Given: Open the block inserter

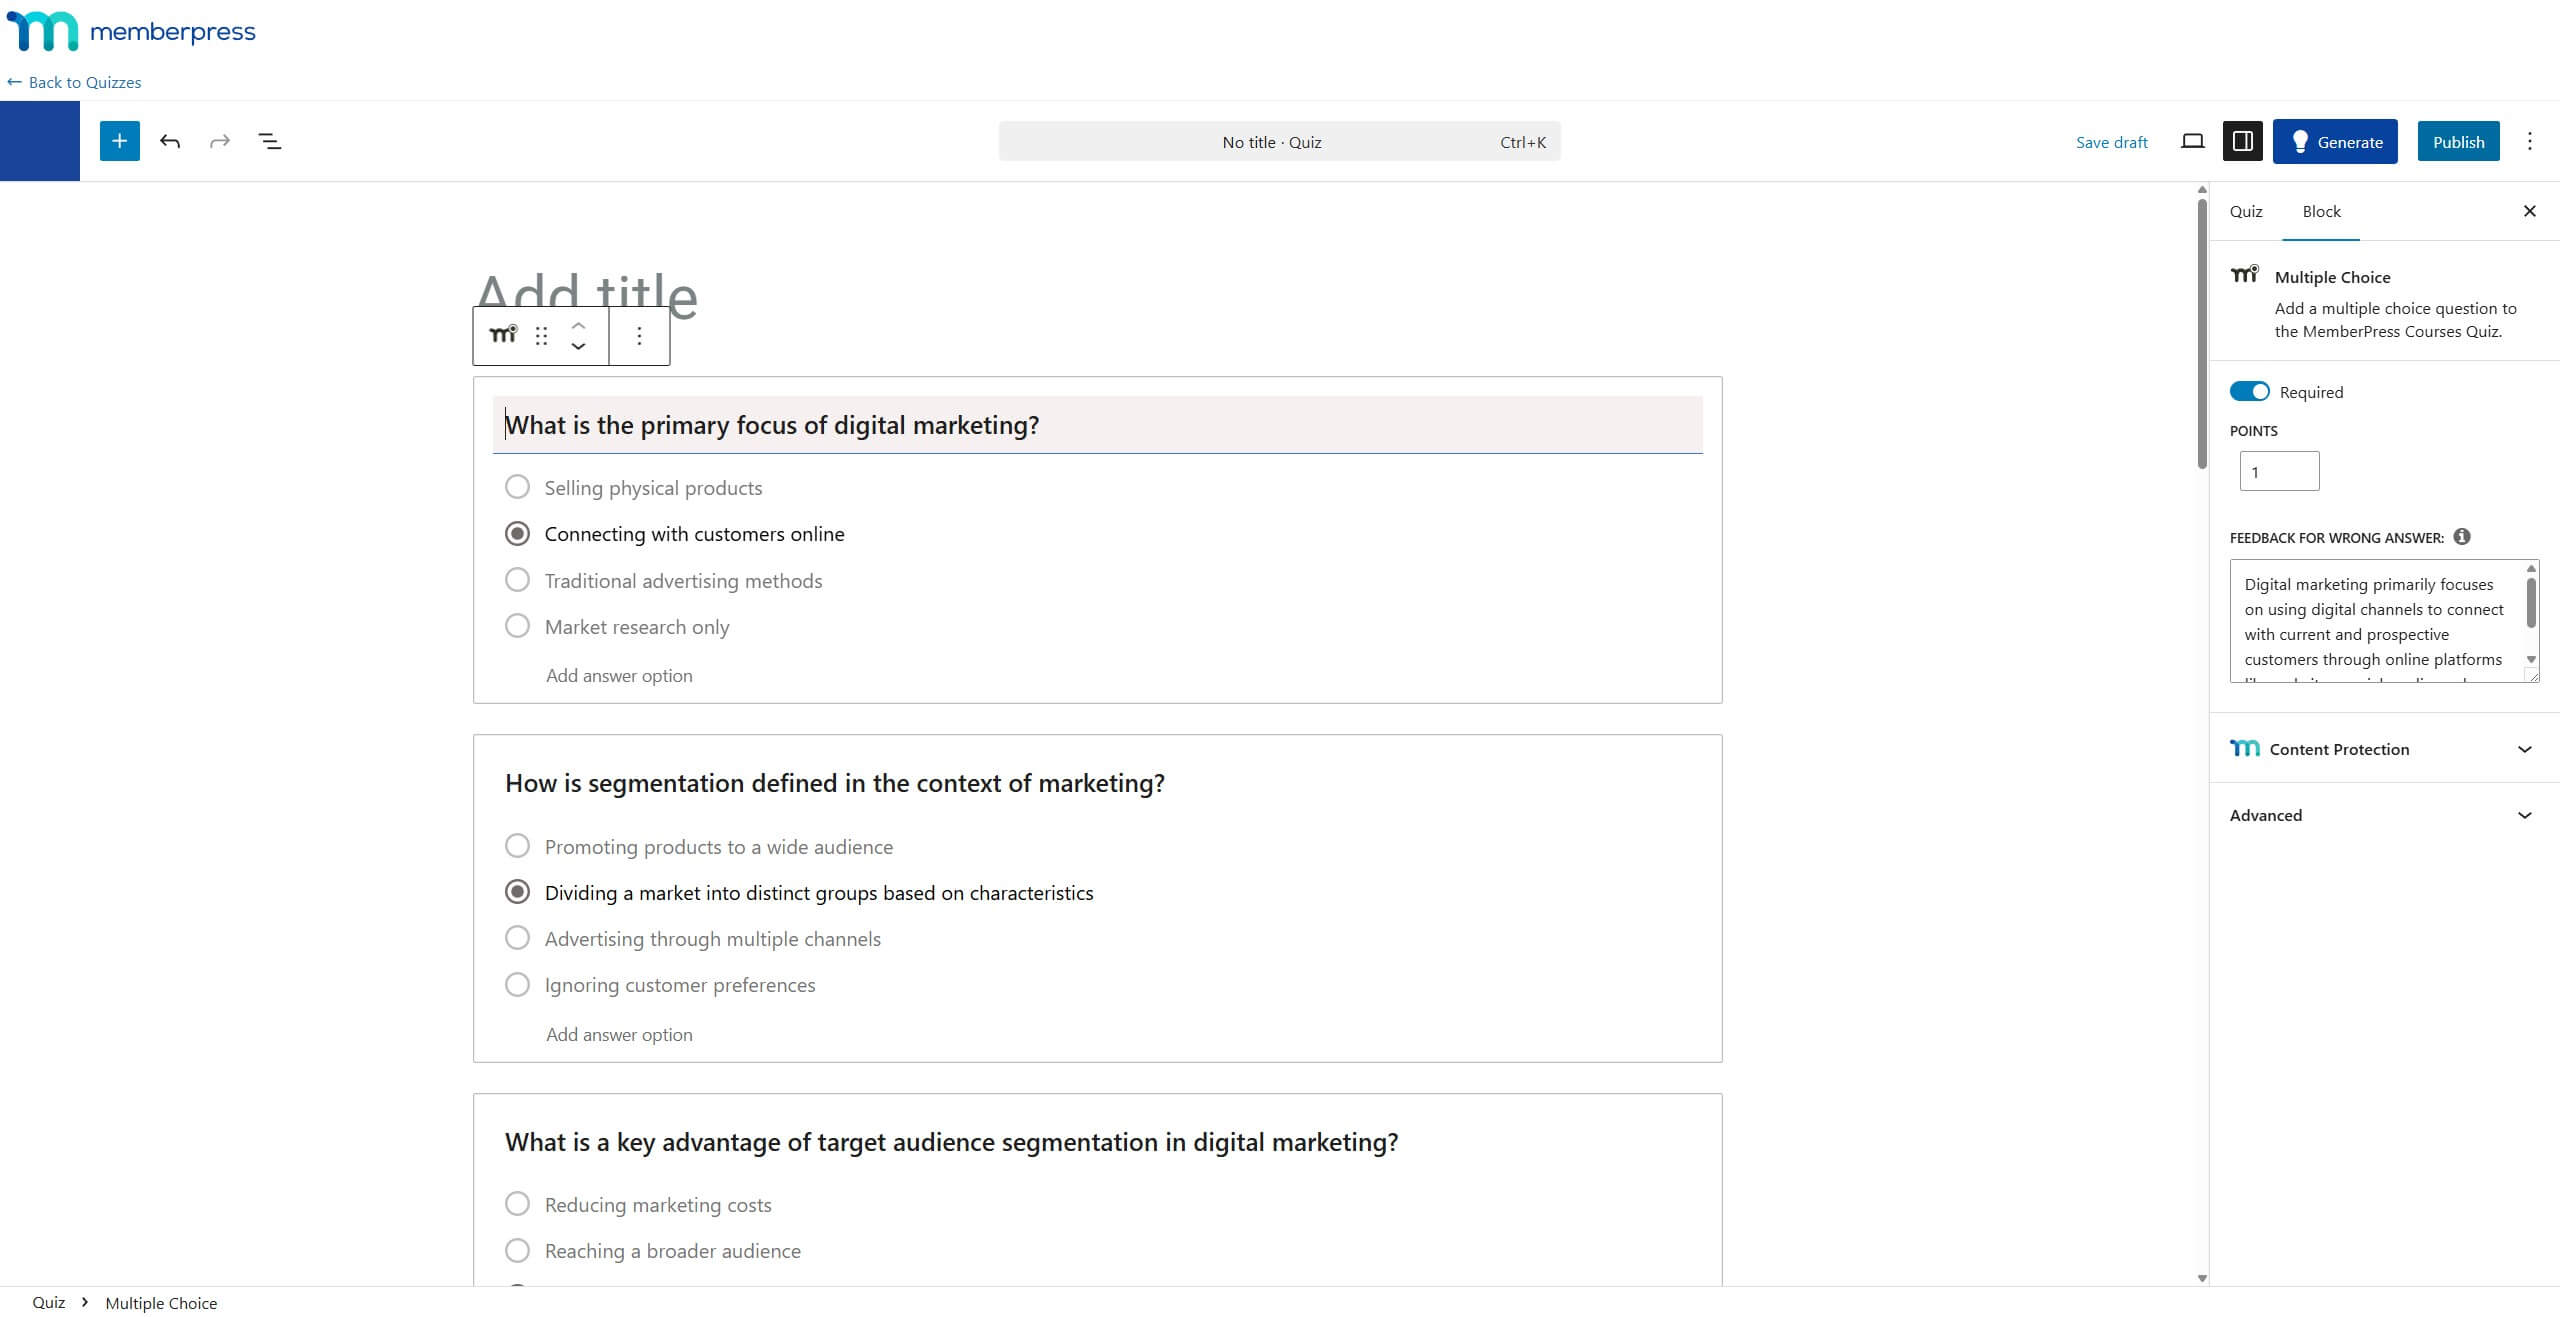Looking at the screenshot, I should pos(119,140).
